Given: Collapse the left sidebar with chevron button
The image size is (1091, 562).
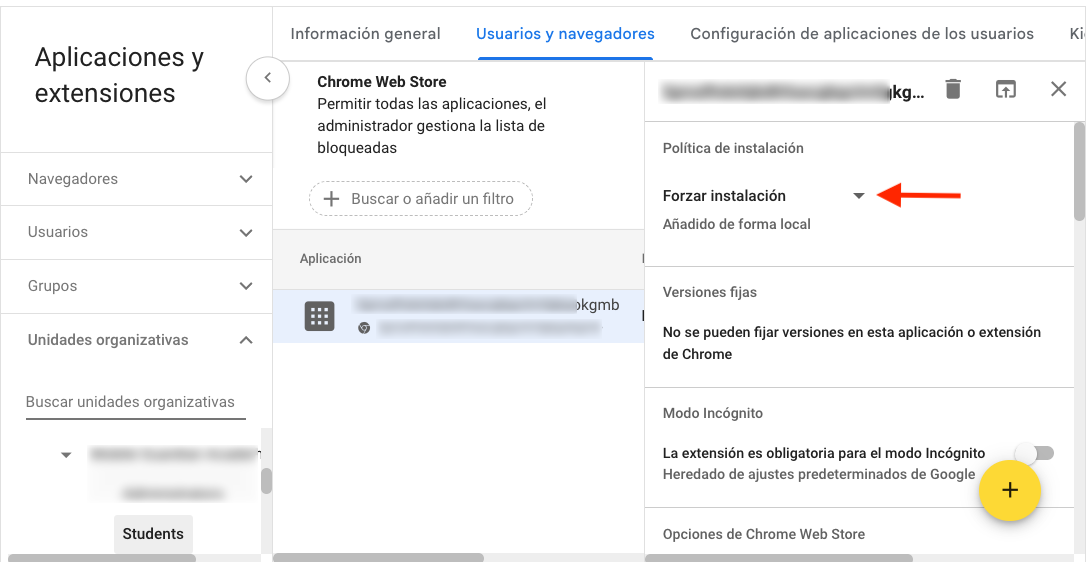Looking at the screenshot, I should 267,77.
